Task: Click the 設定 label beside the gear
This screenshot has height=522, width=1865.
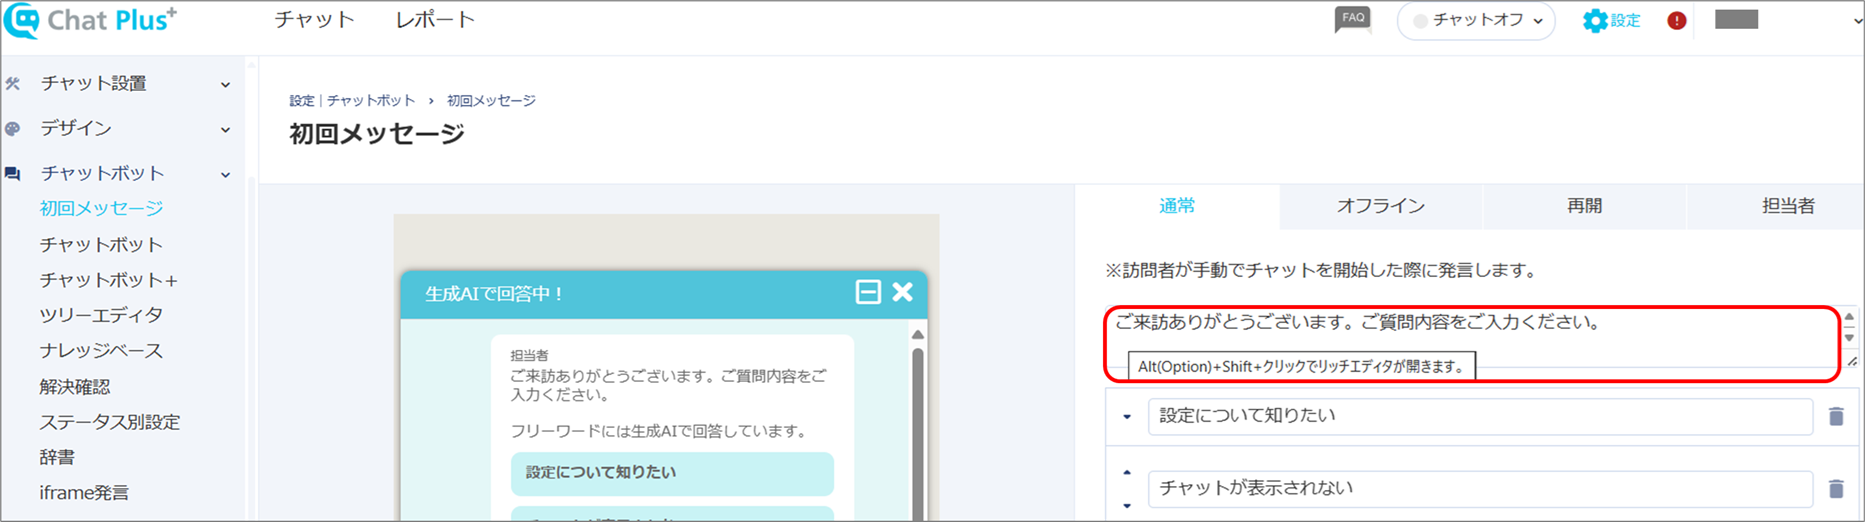Action: click(1625, 20)
